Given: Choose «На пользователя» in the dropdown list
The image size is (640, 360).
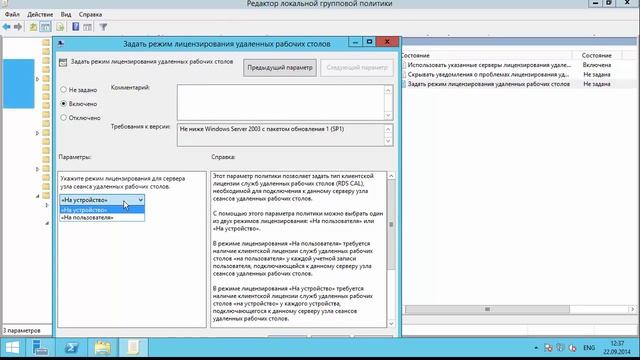Looking at the screenshot, I should 102,218.
